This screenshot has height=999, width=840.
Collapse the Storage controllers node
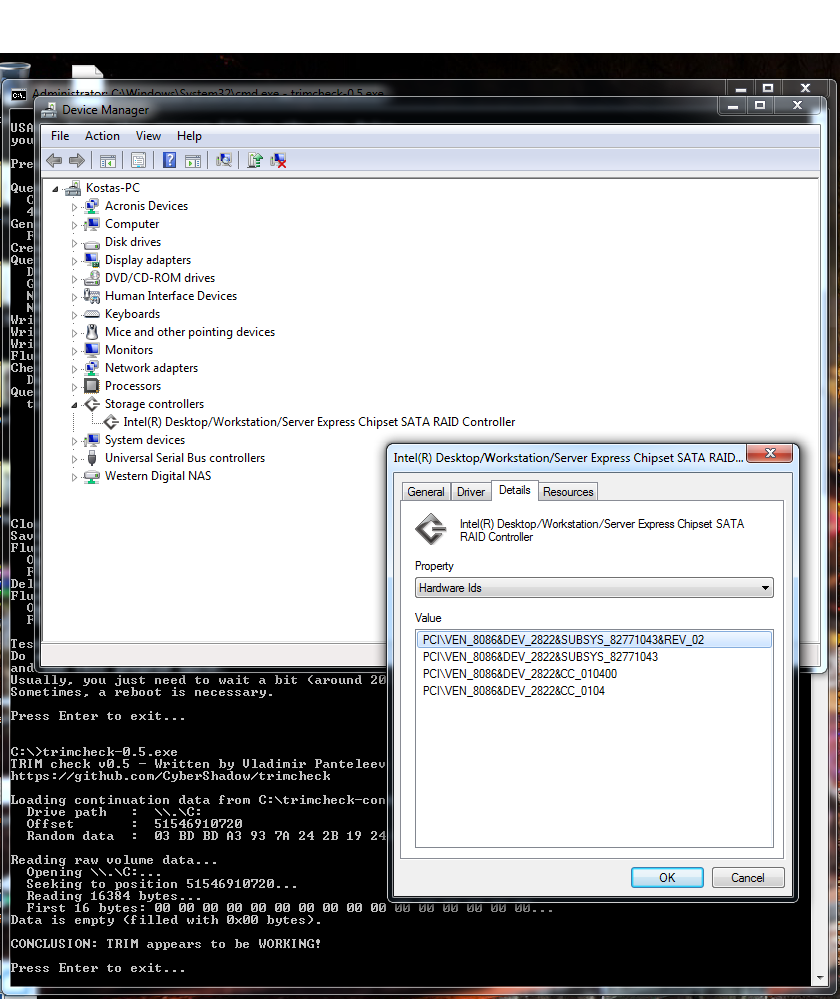(74, 405)
